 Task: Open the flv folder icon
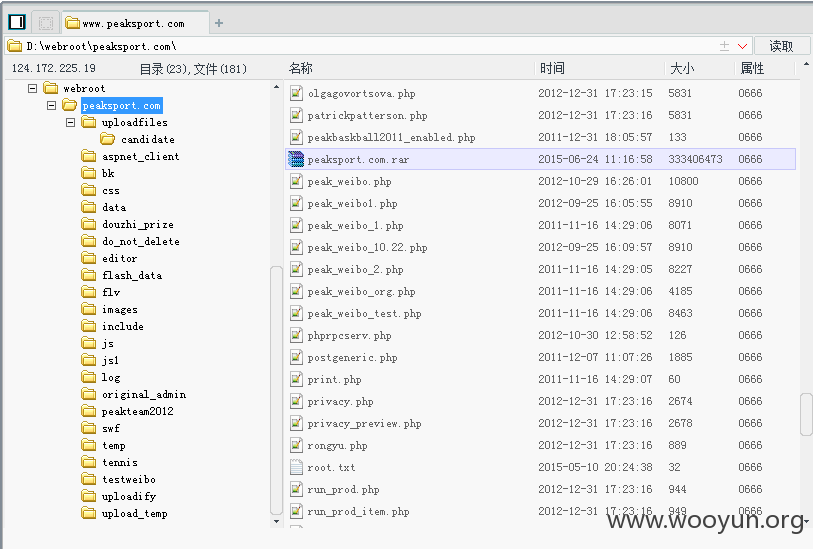point(89,292)
